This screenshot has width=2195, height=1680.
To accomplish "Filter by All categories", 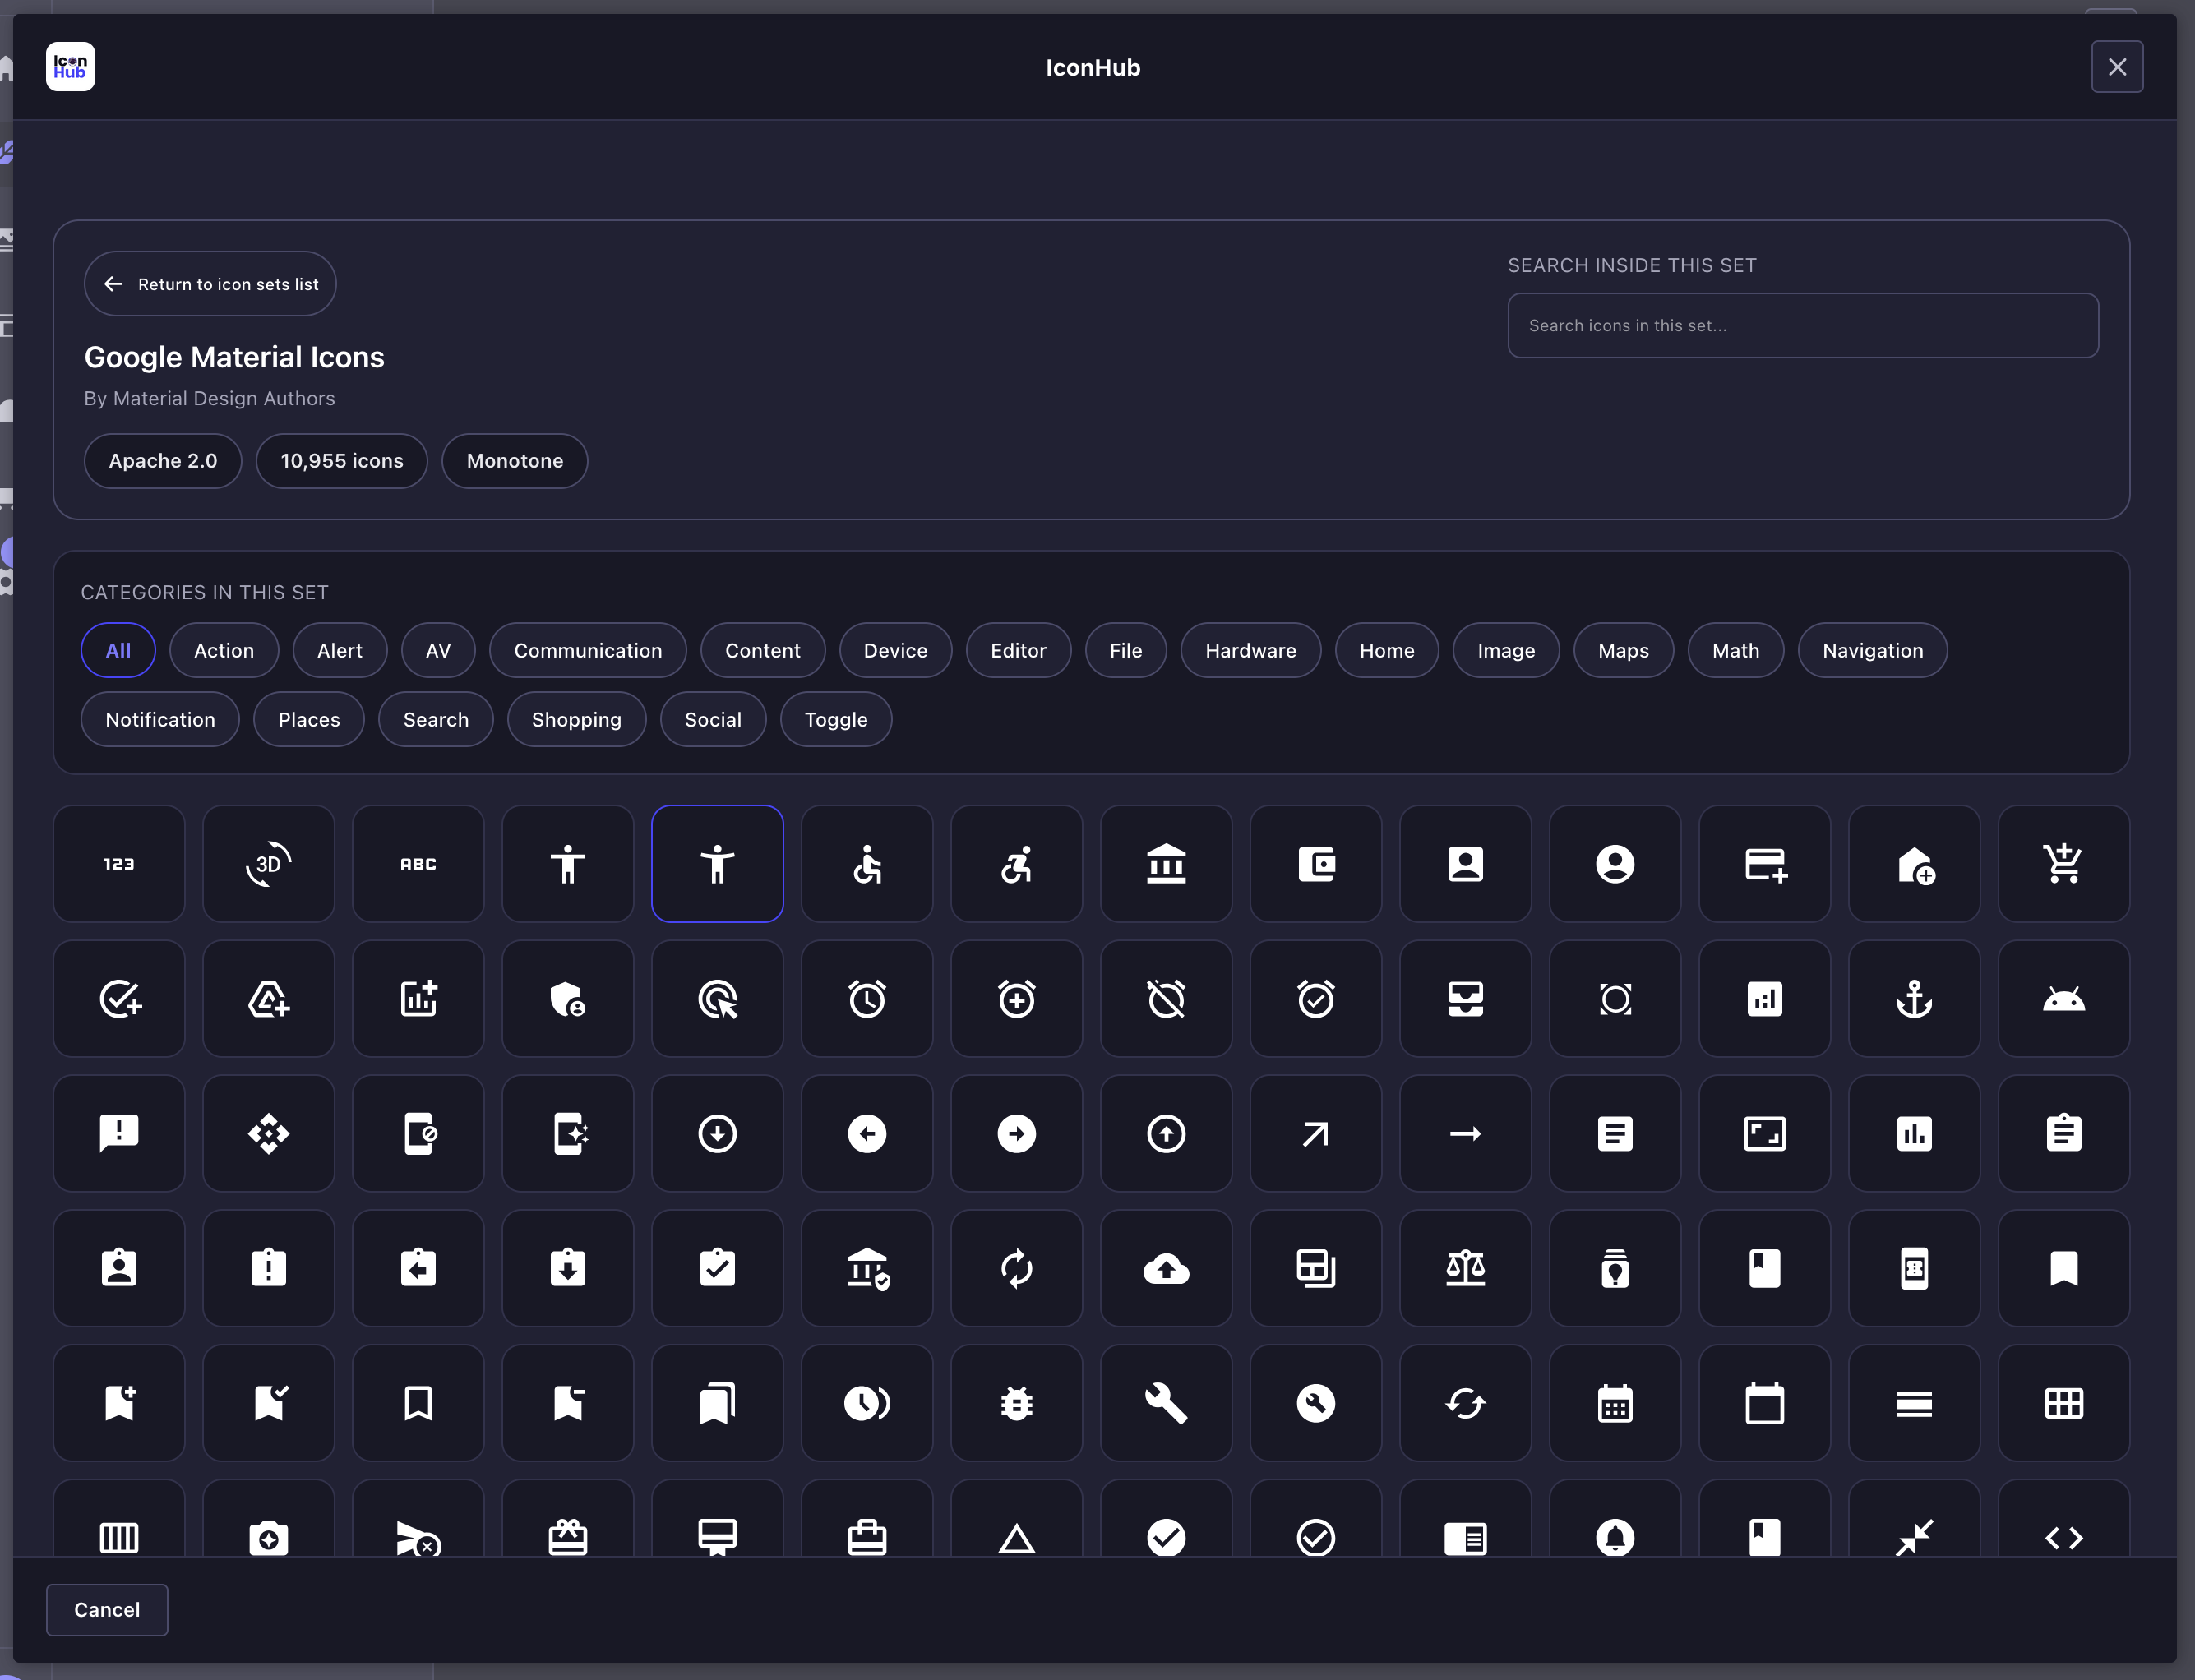I will point(118,650).
